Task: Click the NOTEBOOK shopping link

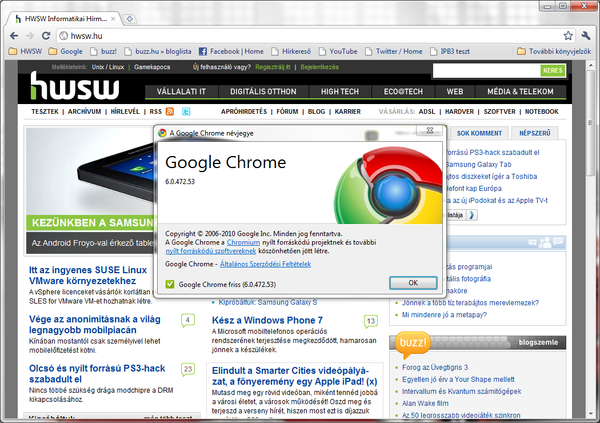Action: coord(541,112)
